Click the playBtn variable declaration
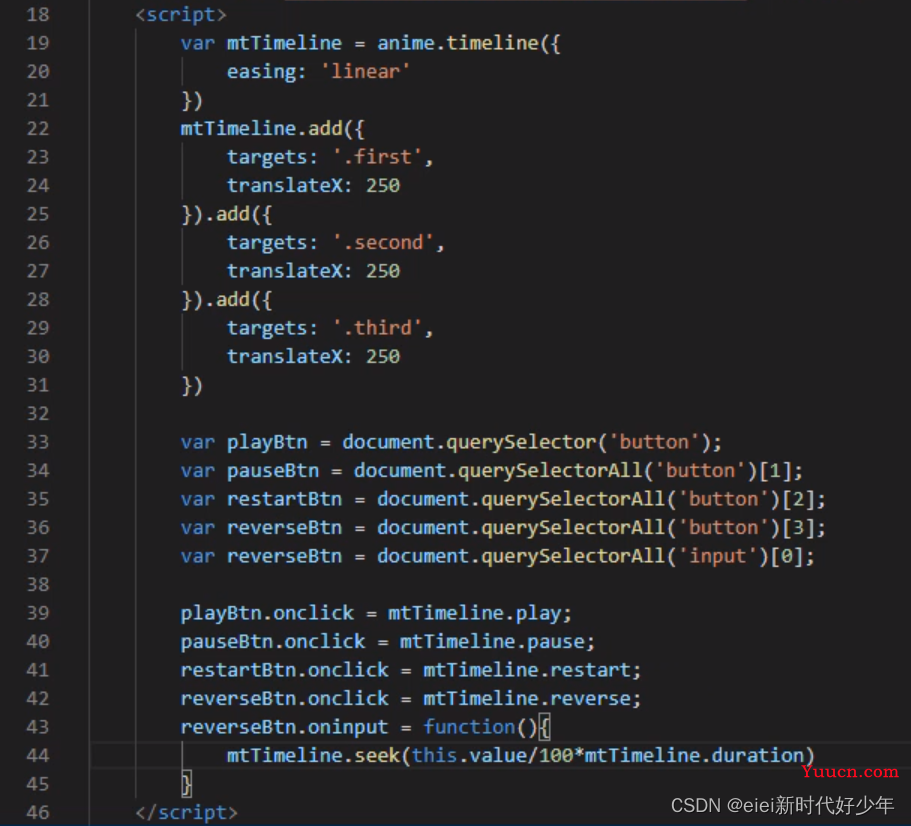Screen dimensions: 911x826 tap(267, 442)
